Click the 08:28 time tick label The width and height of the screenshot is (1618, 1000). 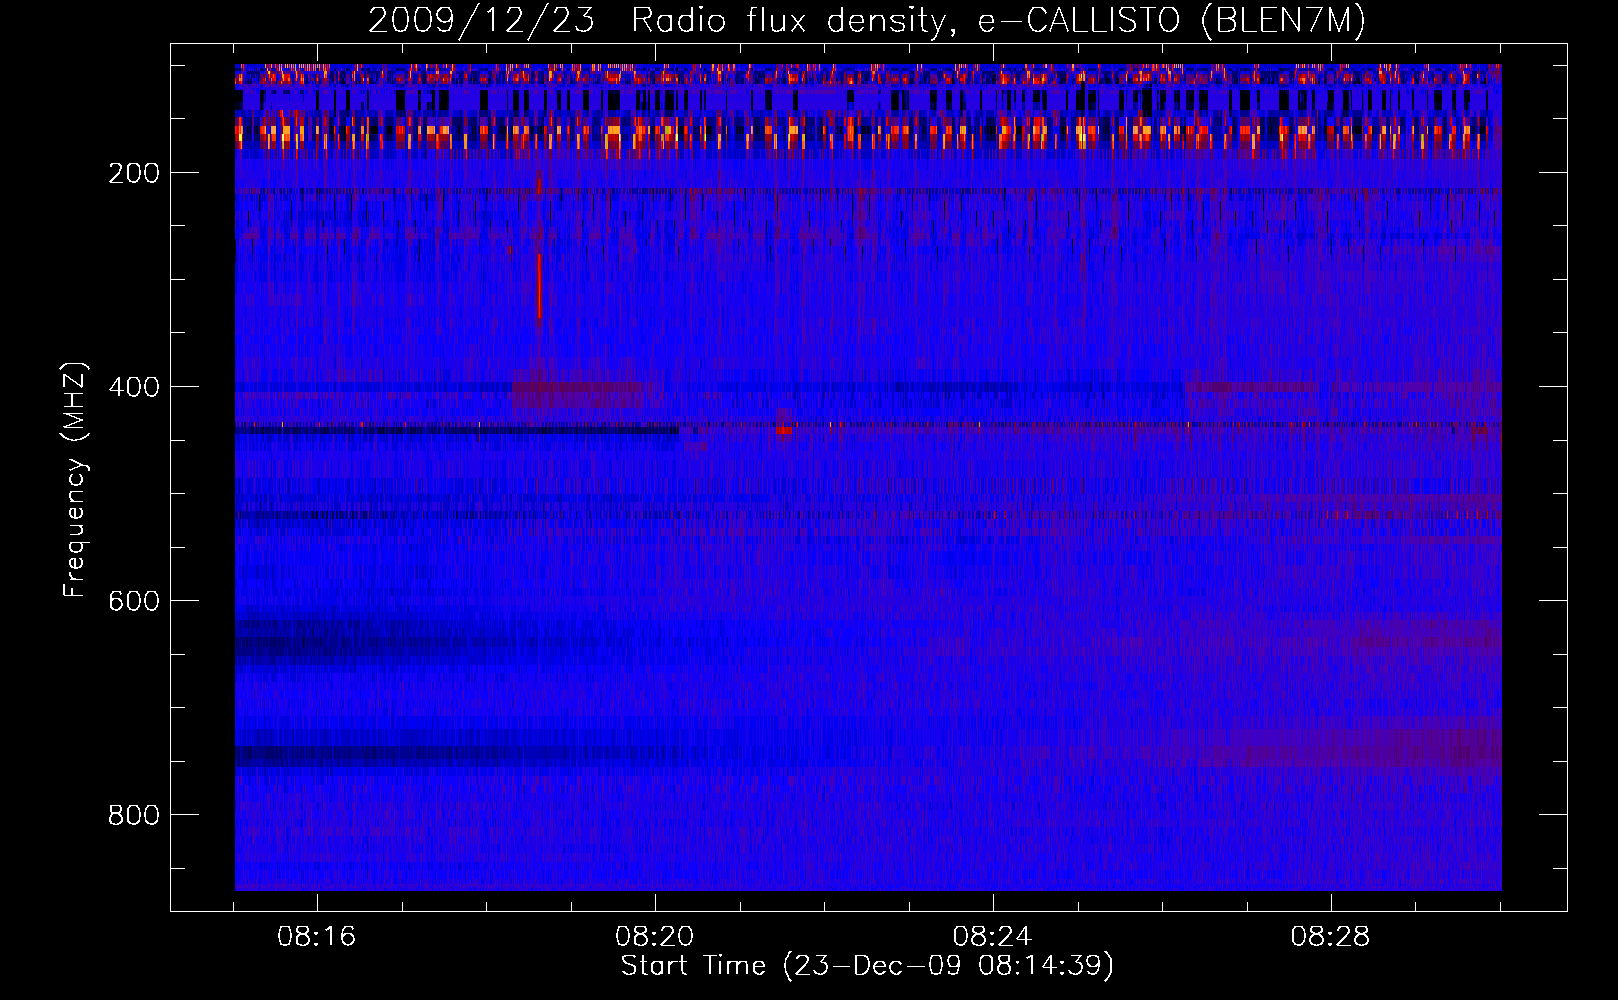(x=1331, y=937)
